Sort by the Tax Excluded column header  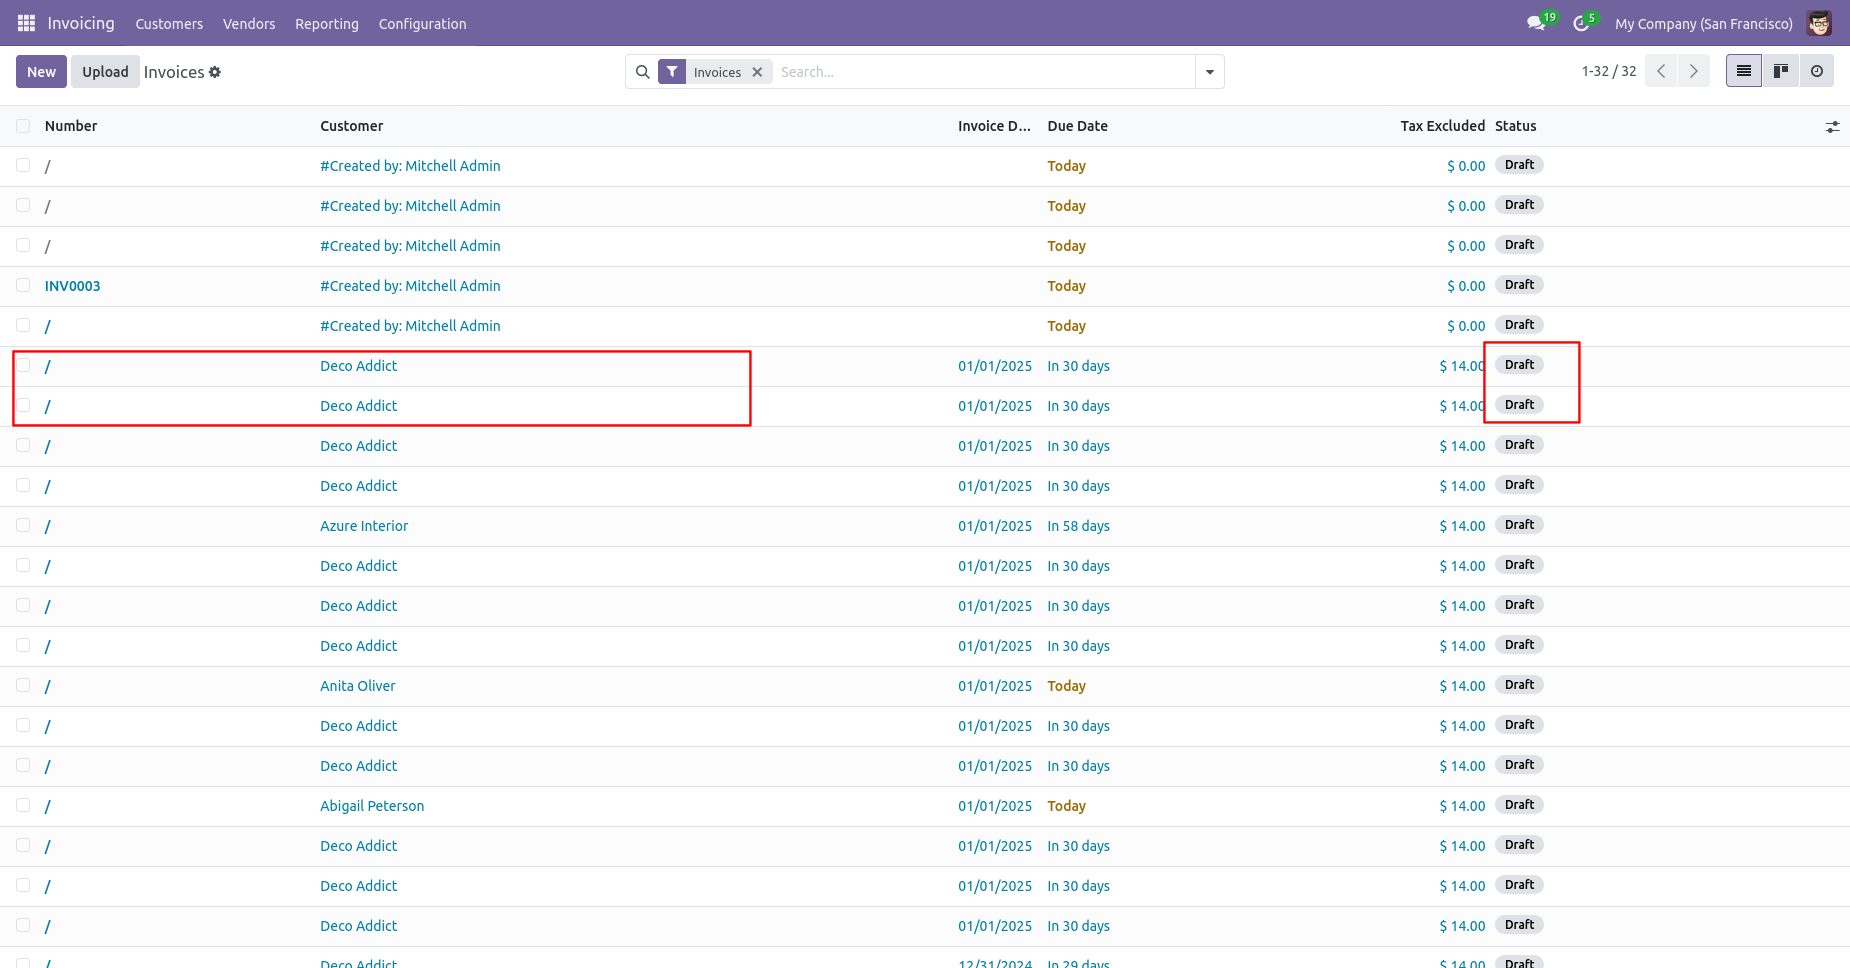(x=1442, y=126)
